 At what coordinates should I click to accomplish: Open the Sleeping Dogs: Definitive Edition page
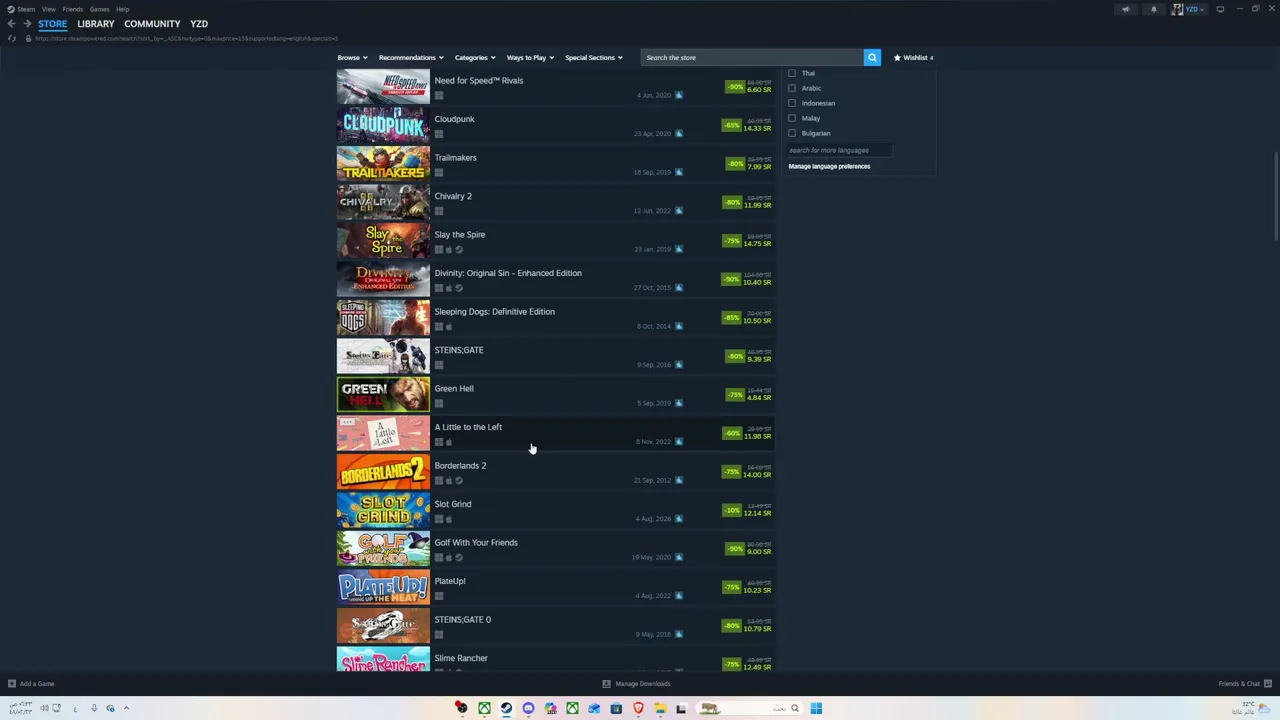[556, 318]
